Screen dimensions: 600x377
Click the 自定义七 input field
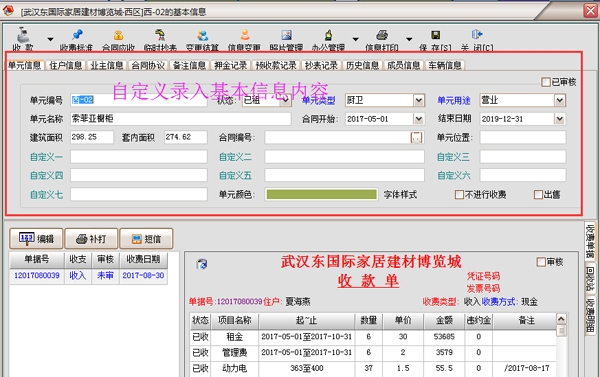click(139, 194)
